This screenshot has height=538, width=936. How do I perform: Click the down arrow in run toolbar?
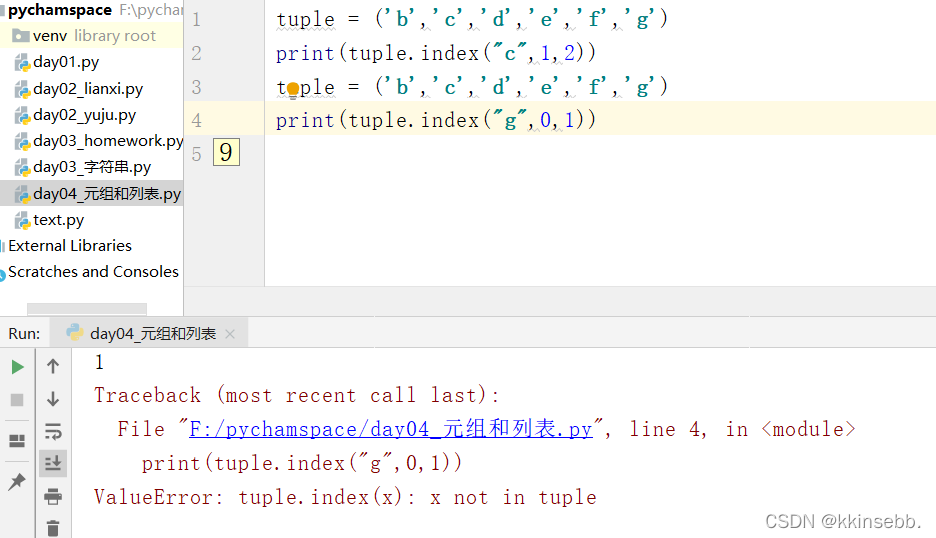[x=53, y=399]
